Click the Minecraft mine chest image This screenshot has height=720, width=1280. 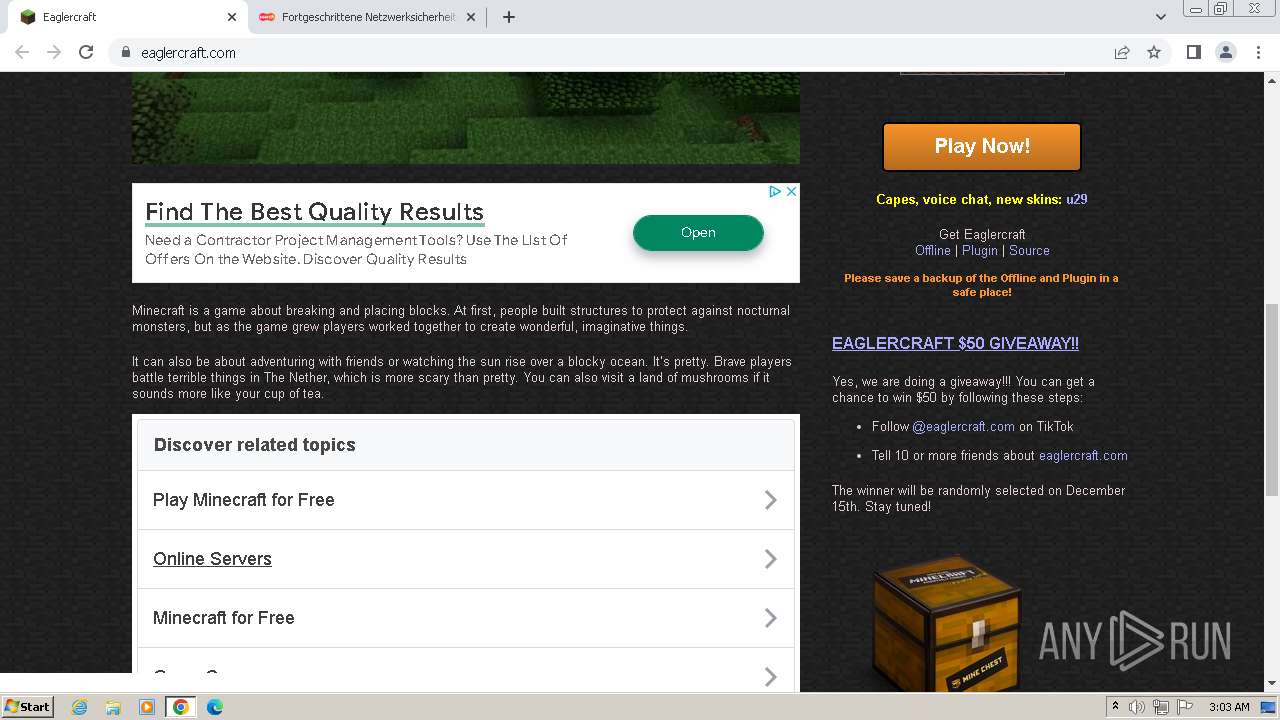946,624
